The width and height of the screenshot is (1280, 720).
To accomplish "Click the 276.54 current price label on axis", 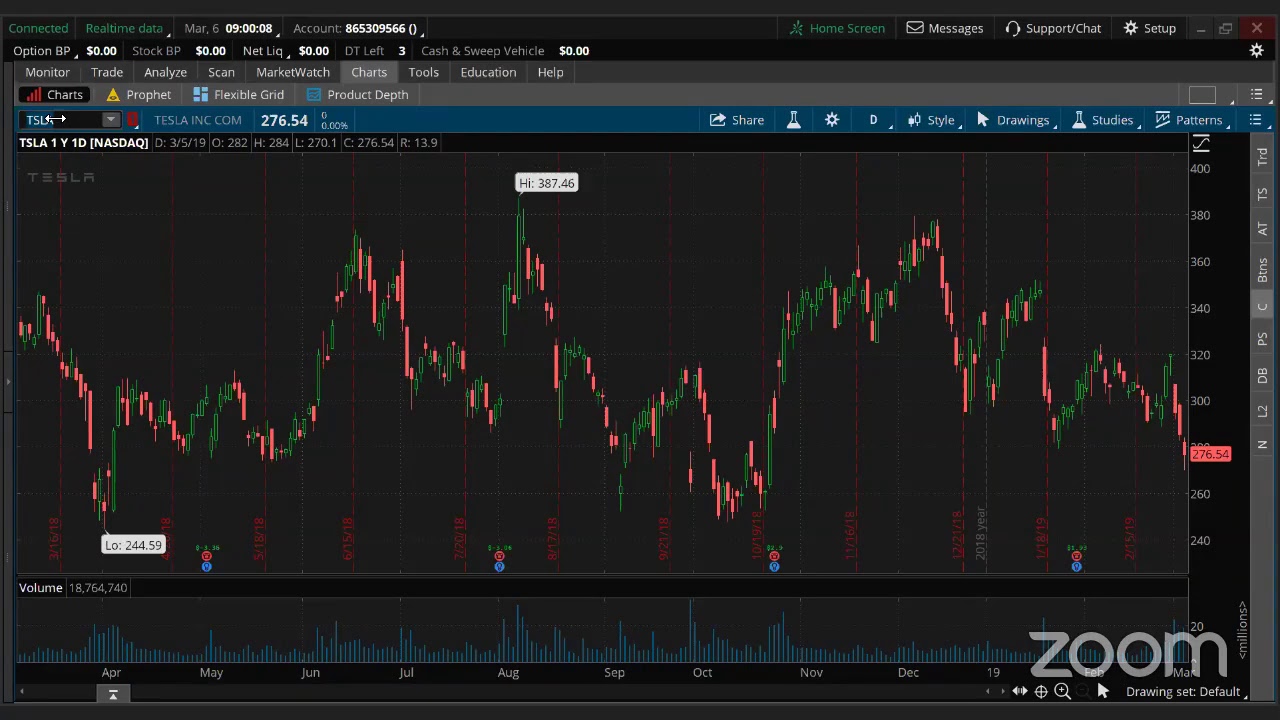I will [x=1210, y=454].
